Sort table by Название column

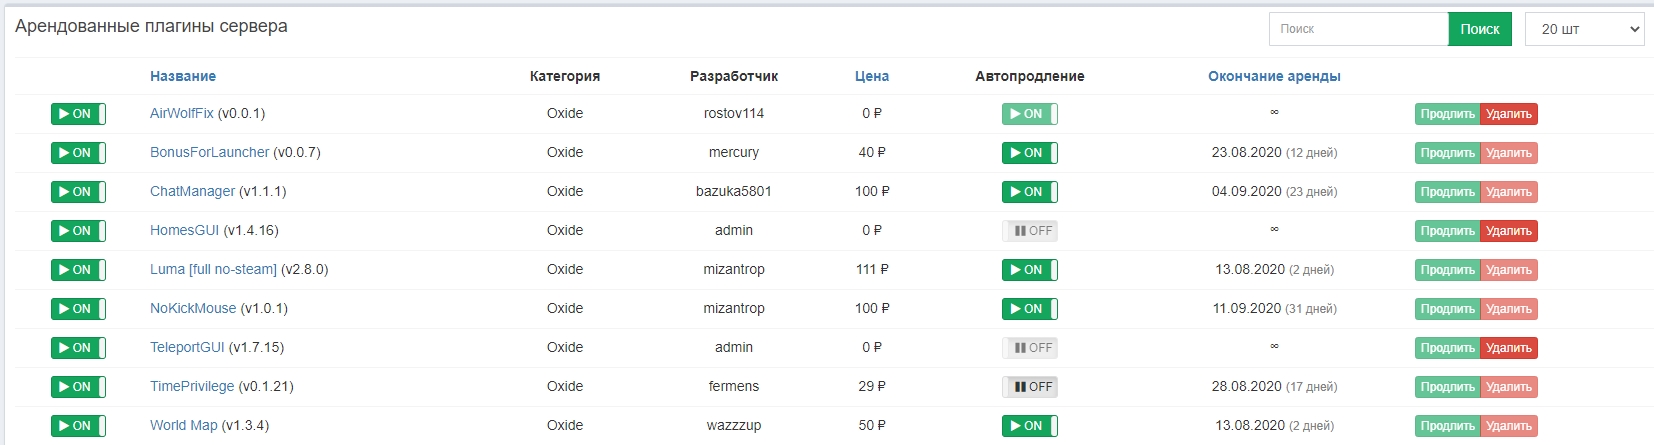click(183, 76)
